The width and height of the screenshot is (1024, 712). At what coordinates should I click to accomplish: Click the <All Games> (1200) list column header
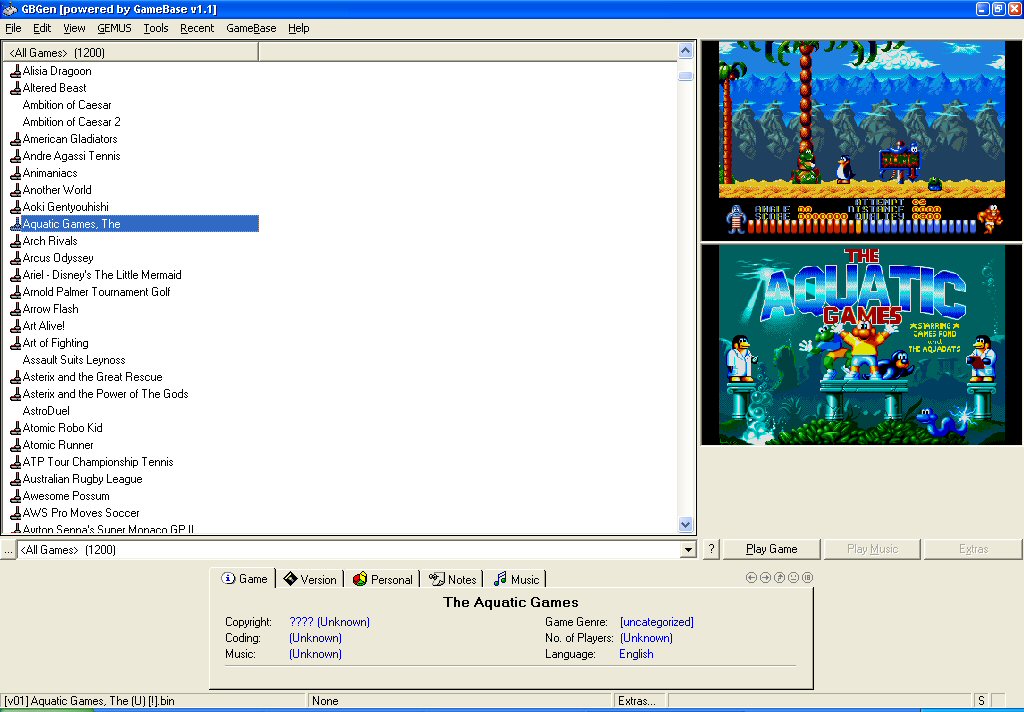[x=131, y=52]
